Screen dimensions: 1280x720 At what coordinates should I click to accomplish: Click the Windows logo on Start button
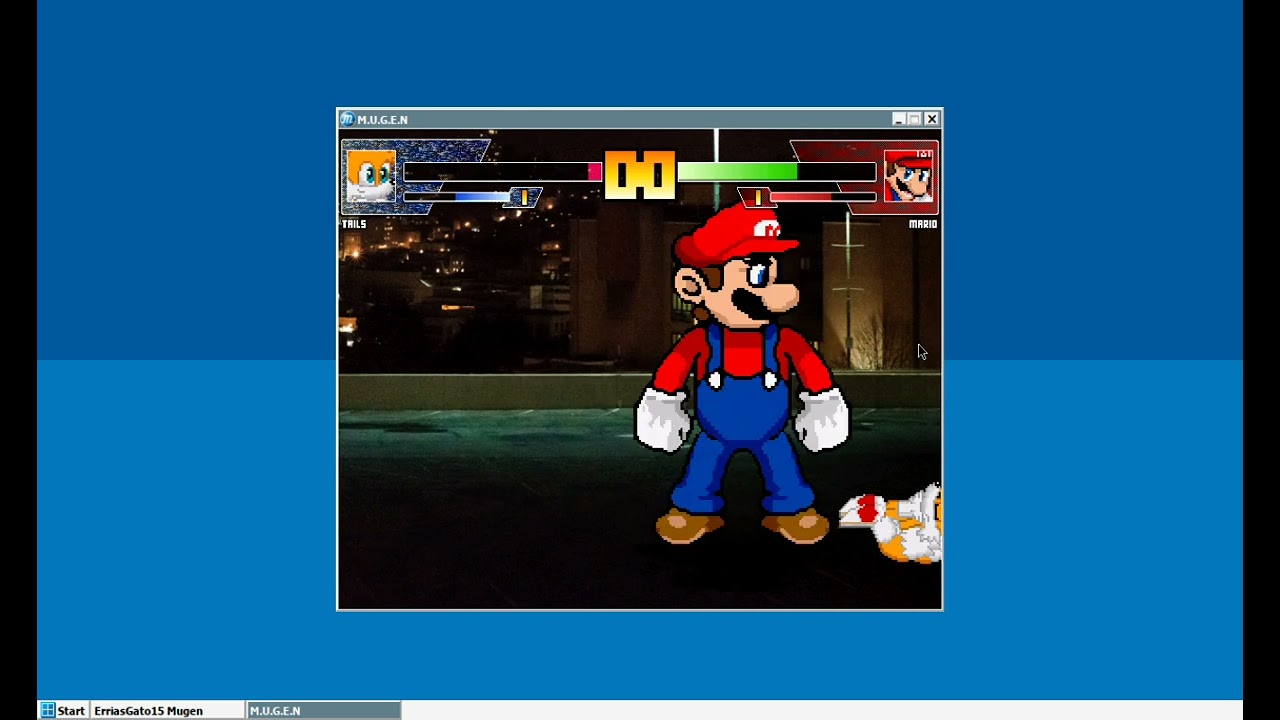47,711
